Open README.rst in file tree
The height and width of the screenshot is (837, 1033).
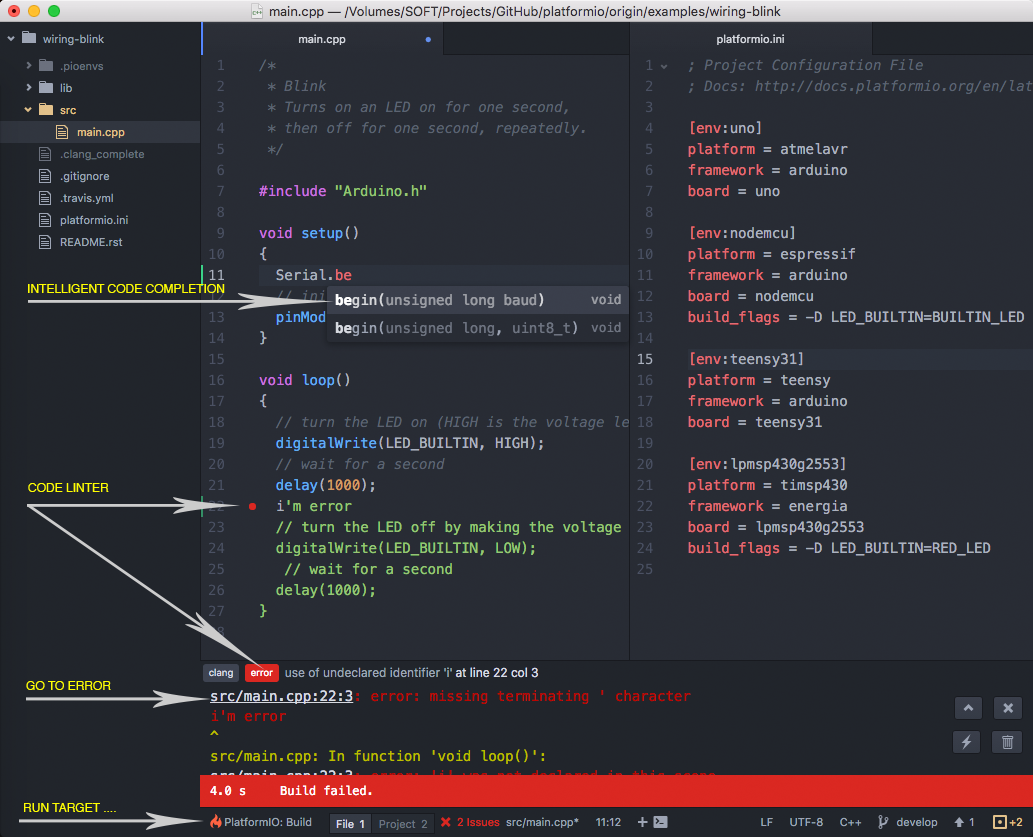[100, 242]
